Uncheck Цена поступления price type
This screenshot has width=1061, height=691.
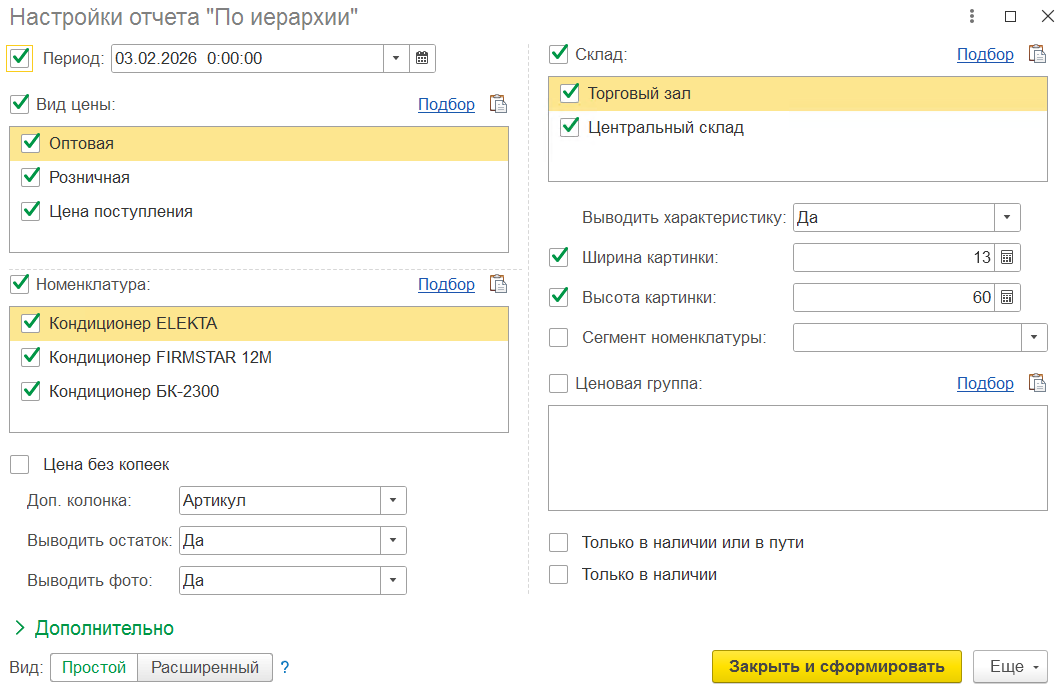click(x=31, y=210)
